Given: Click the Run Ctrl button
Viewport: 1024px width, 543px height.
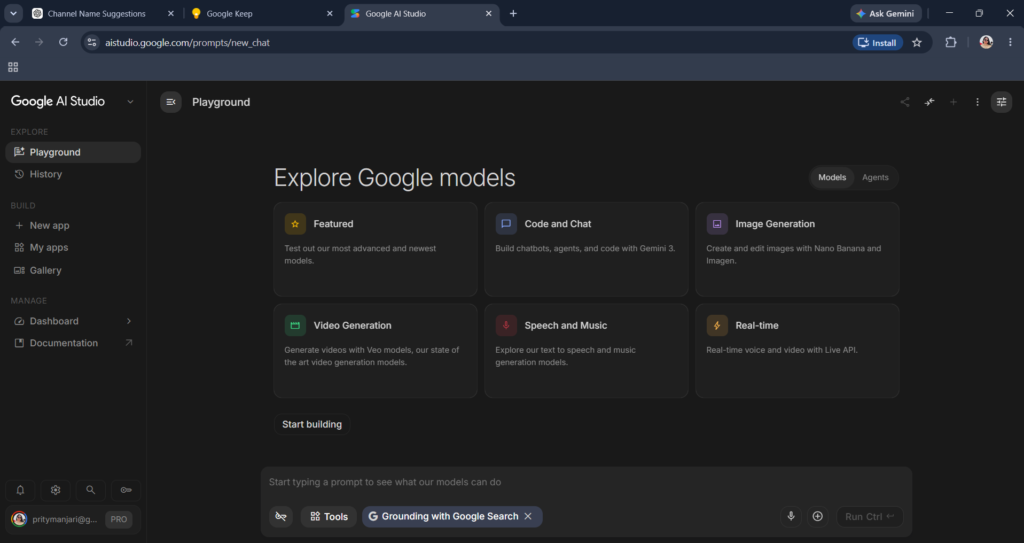Looking at the screenshot, I should click(x=870, y=516).
